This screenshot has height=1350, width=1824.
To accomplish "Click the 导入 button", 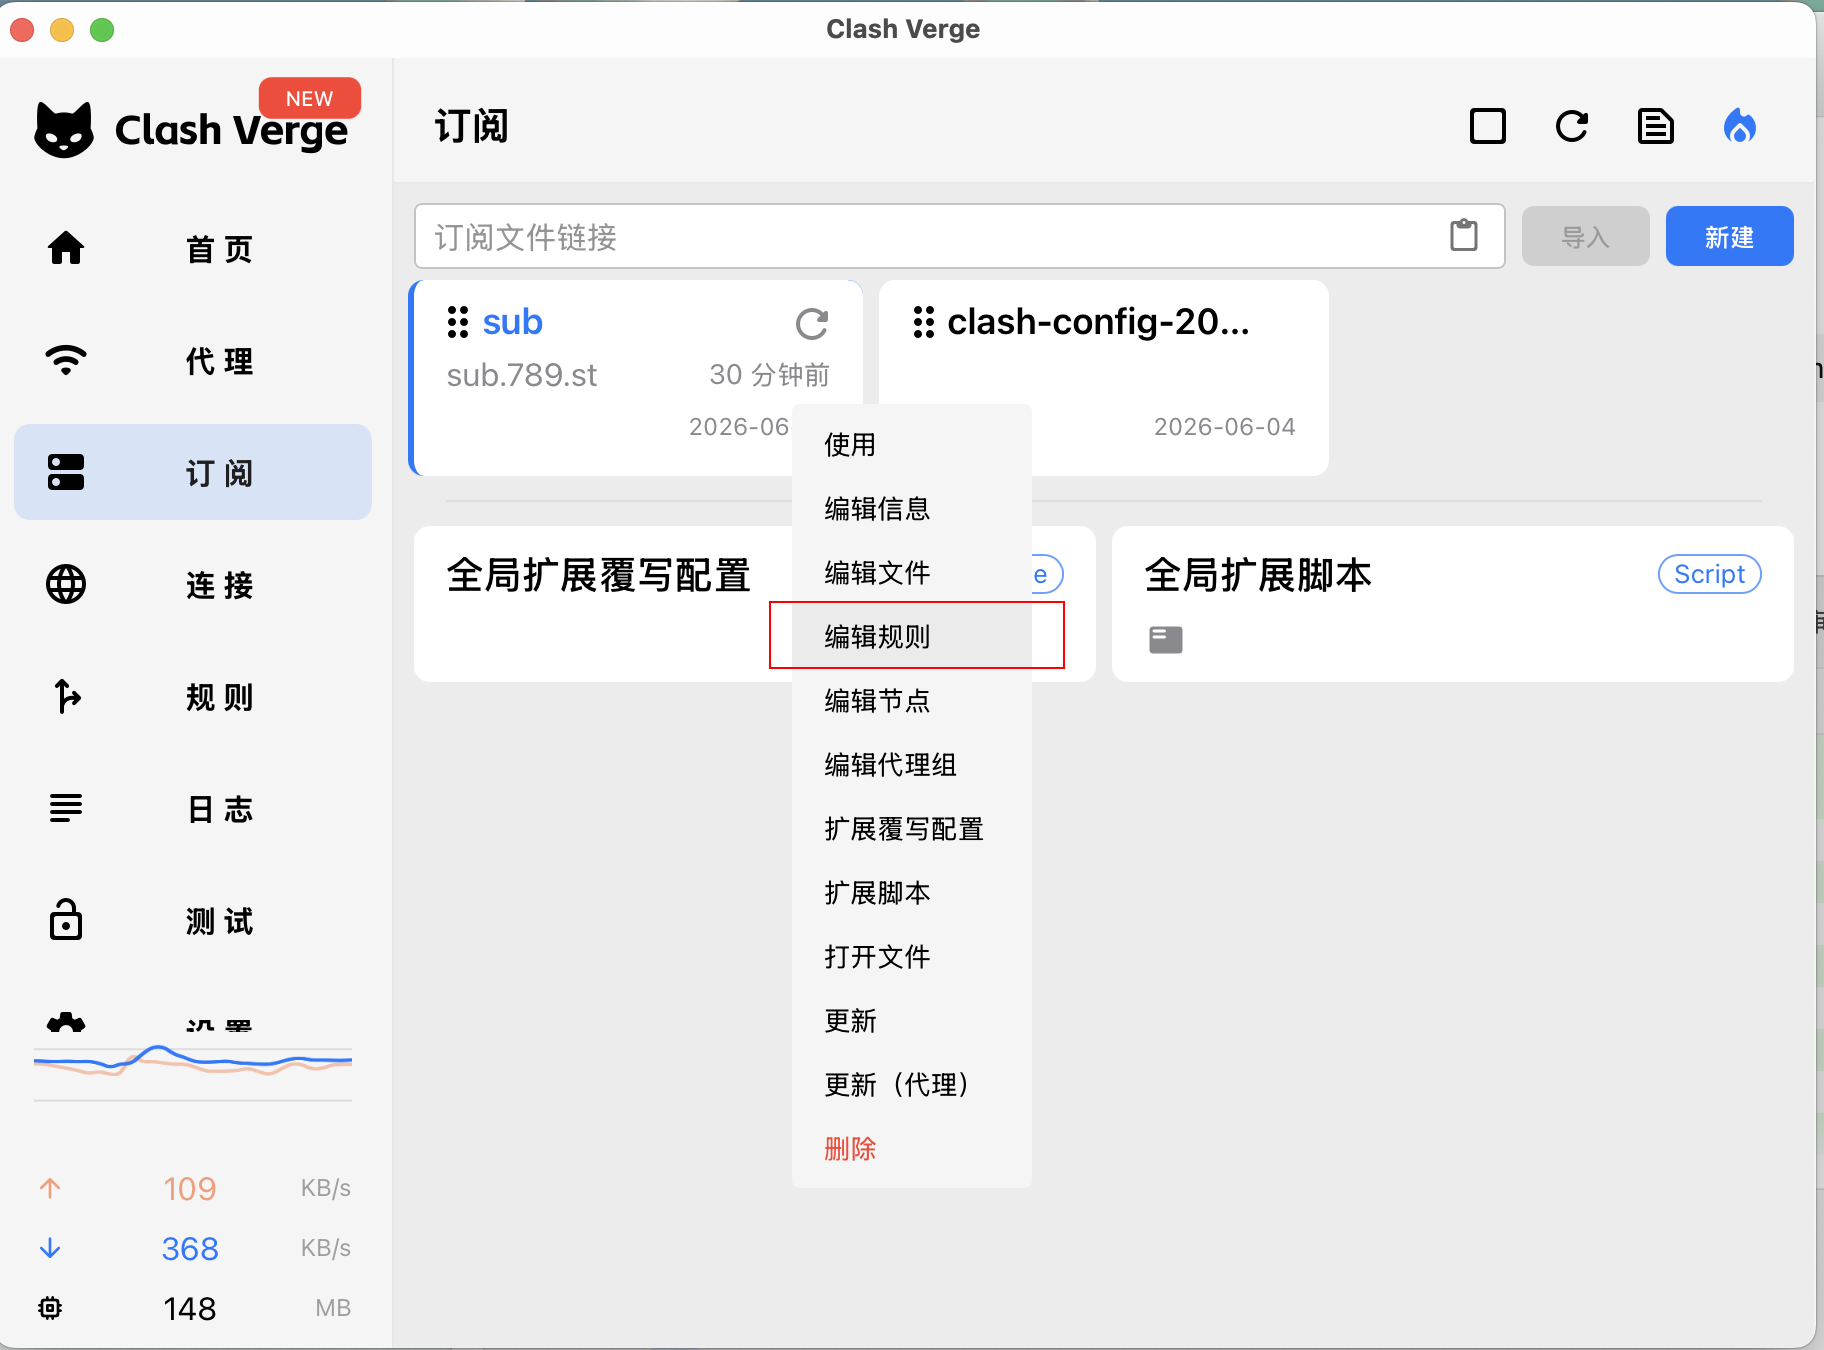I will coord(1585,236).
